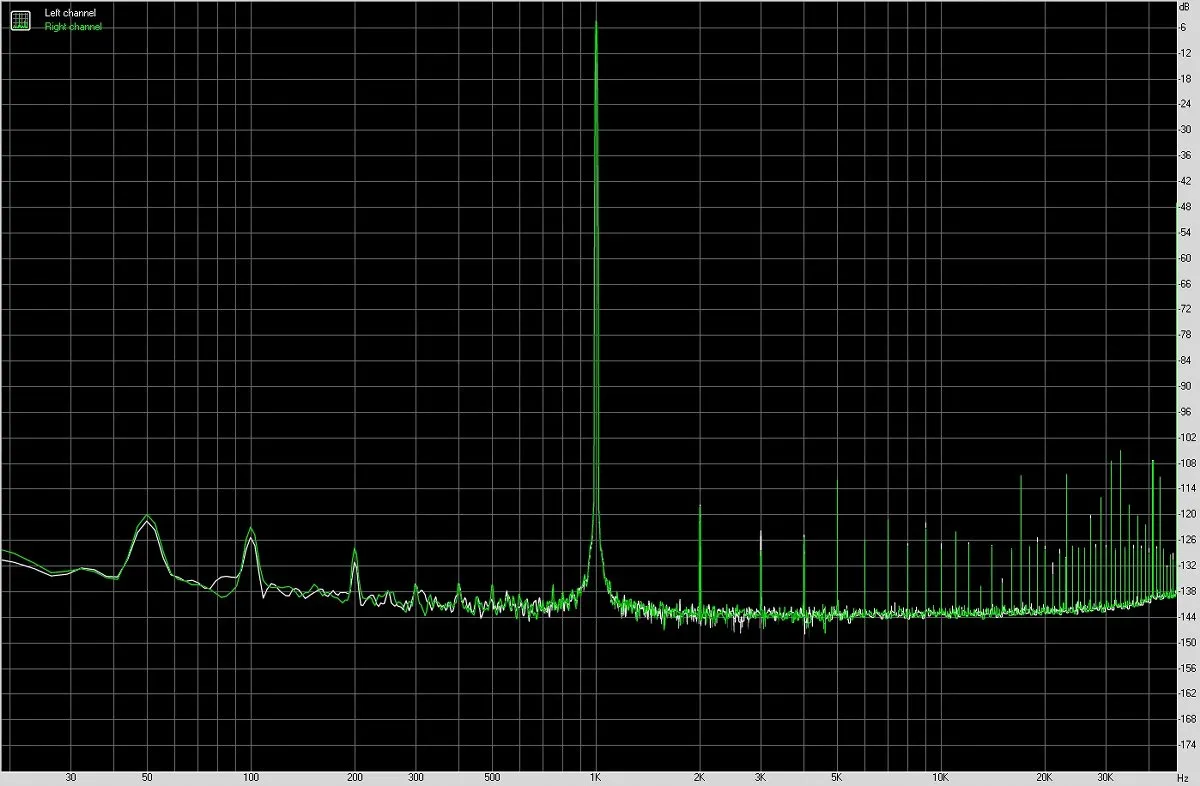
Task: Click the "dB" unit label above the vertical axis
Action: pyautogui.click(x=1185, y=7)
